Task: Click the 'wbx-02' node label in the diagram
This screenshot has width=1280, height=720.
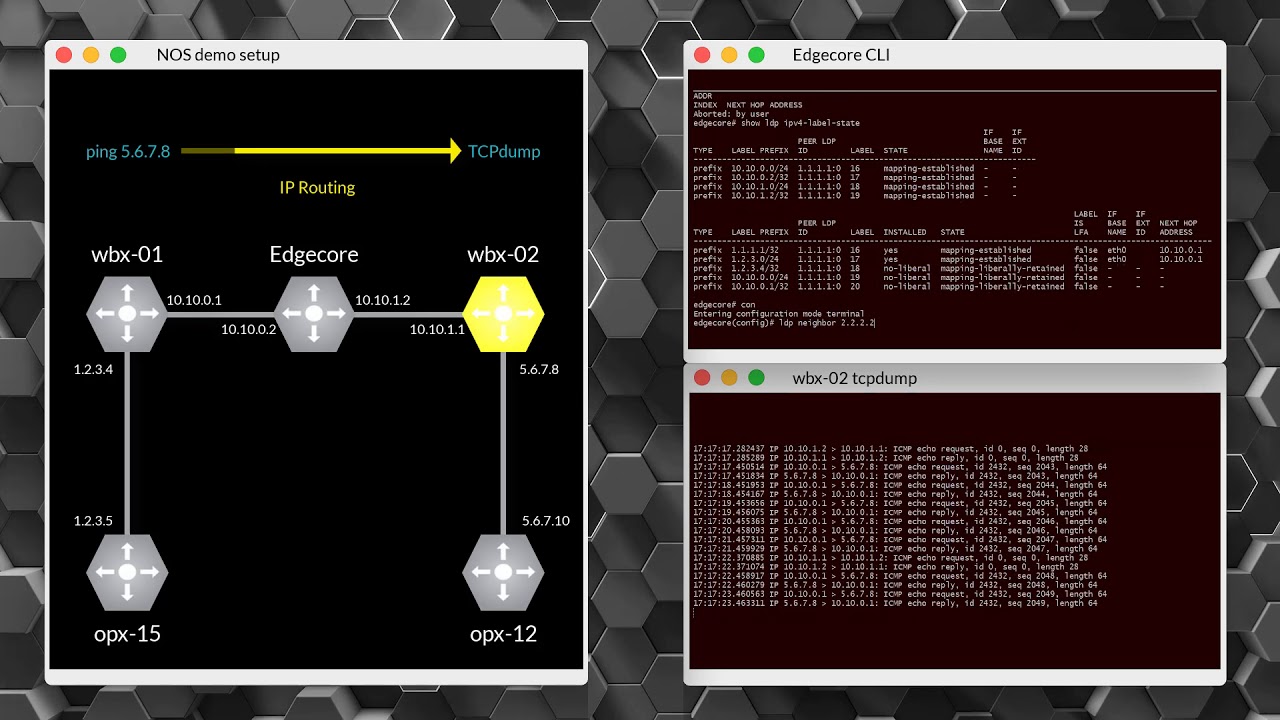Action: click(x=503, y=254)
